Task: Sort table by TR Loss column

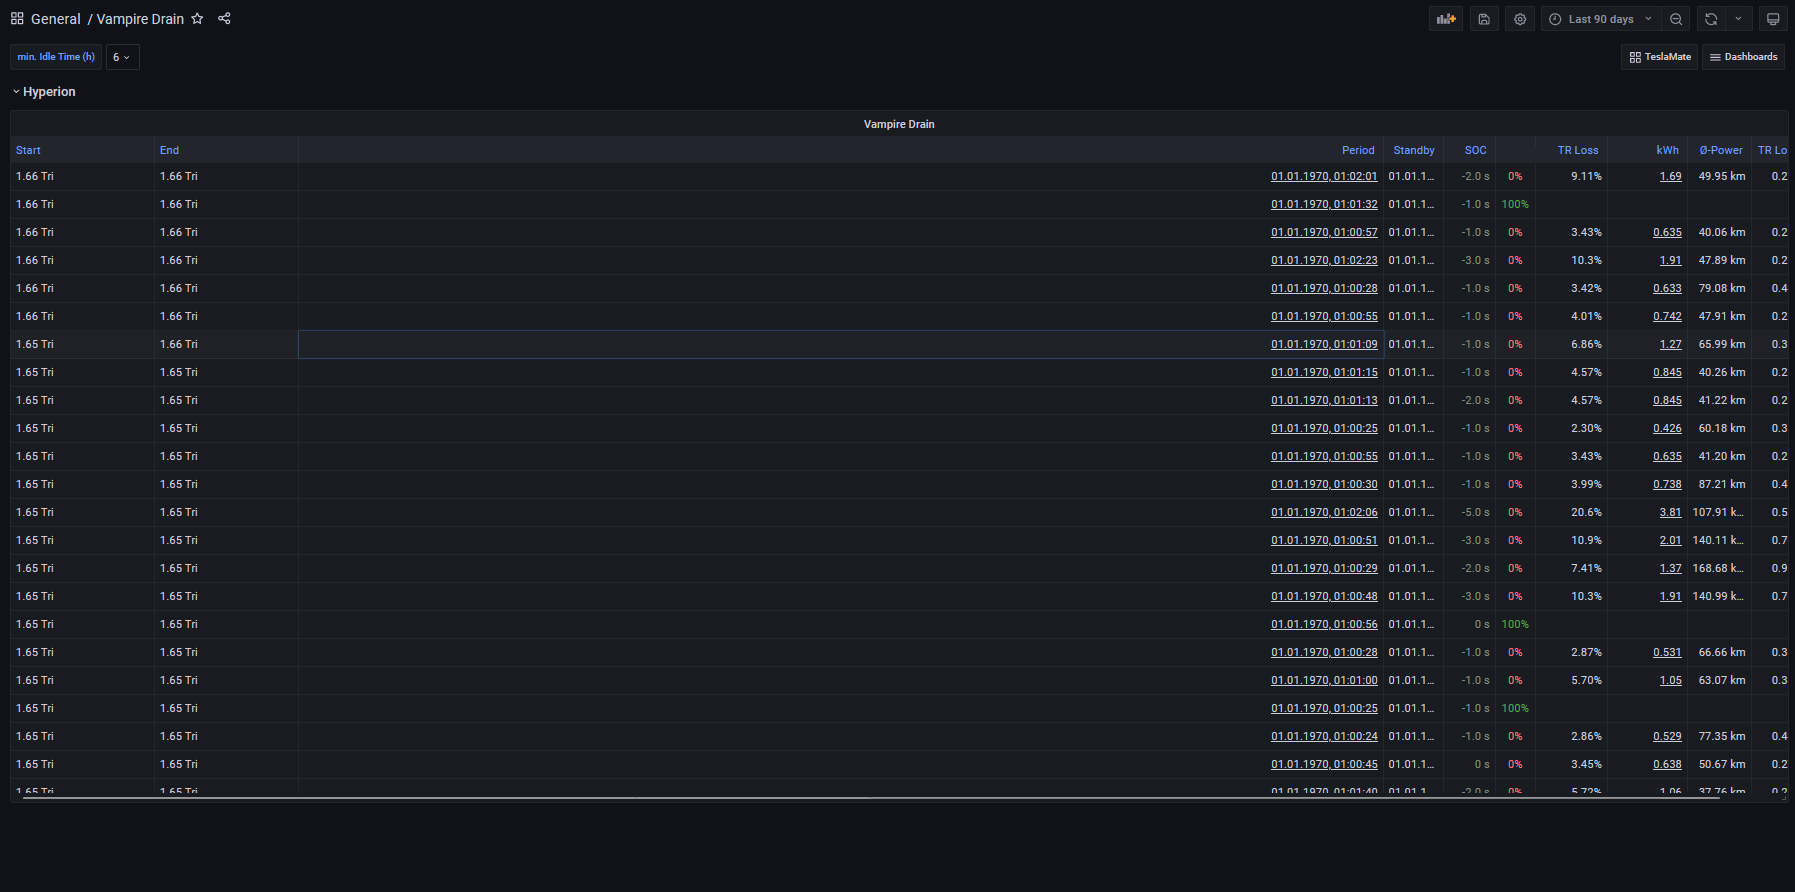Action: pos(1578,150)
